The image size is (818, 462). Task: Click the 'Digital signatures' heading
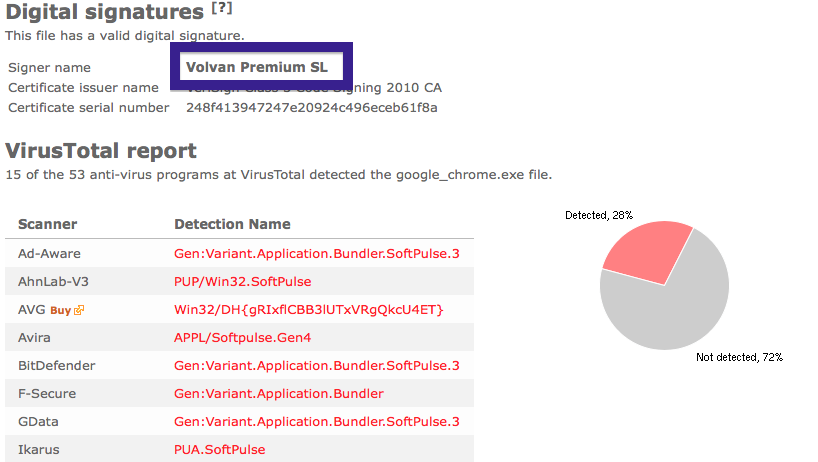coord(104,13)
